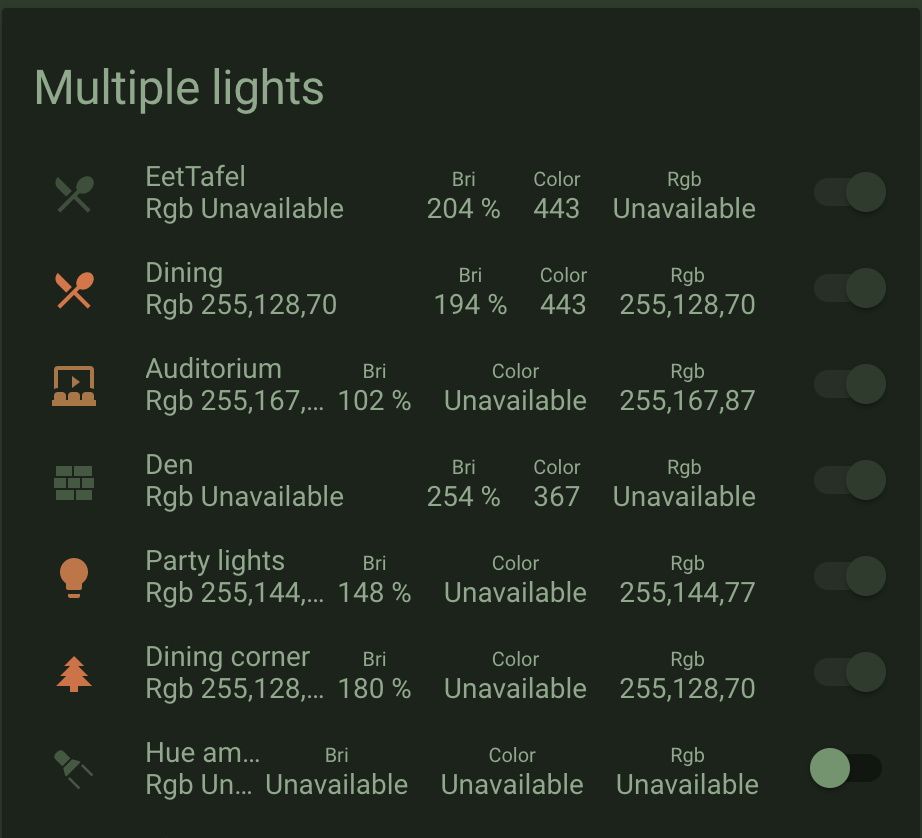Image resolution: width=922 pixels, height=838 pixels.
Task: Open the Rgb 255,167,87 value for Auditorium
Action: (x=687, y=401)
